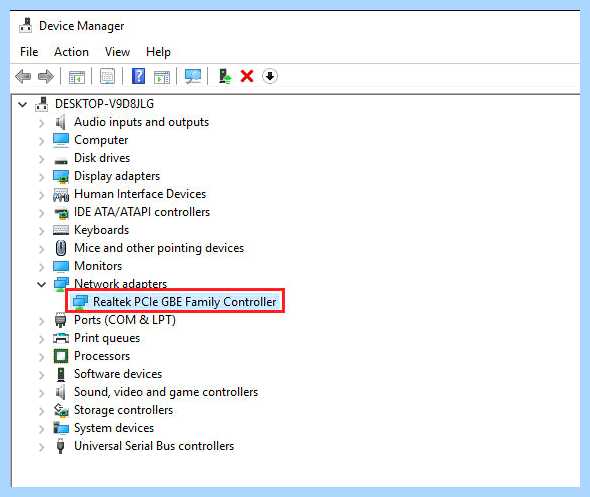Click the Device Manager title bar icon
Screen dimensions: 590x497
pos(26,25)
